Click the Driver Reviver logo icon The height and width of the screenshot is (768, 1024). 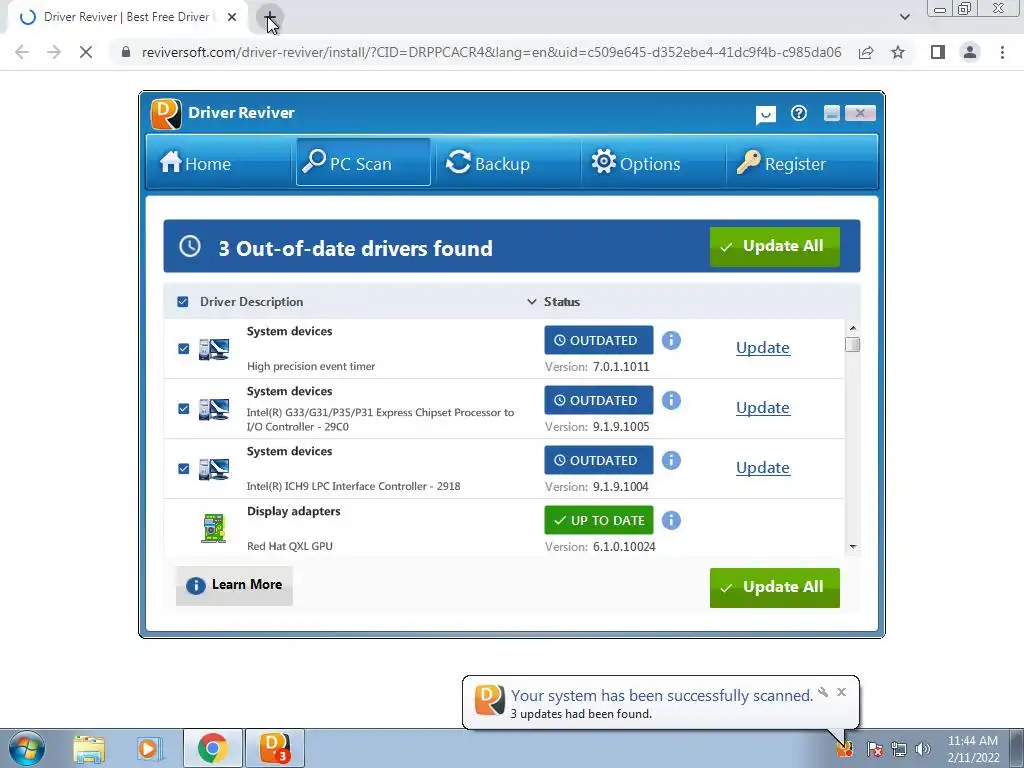(166, 114)
